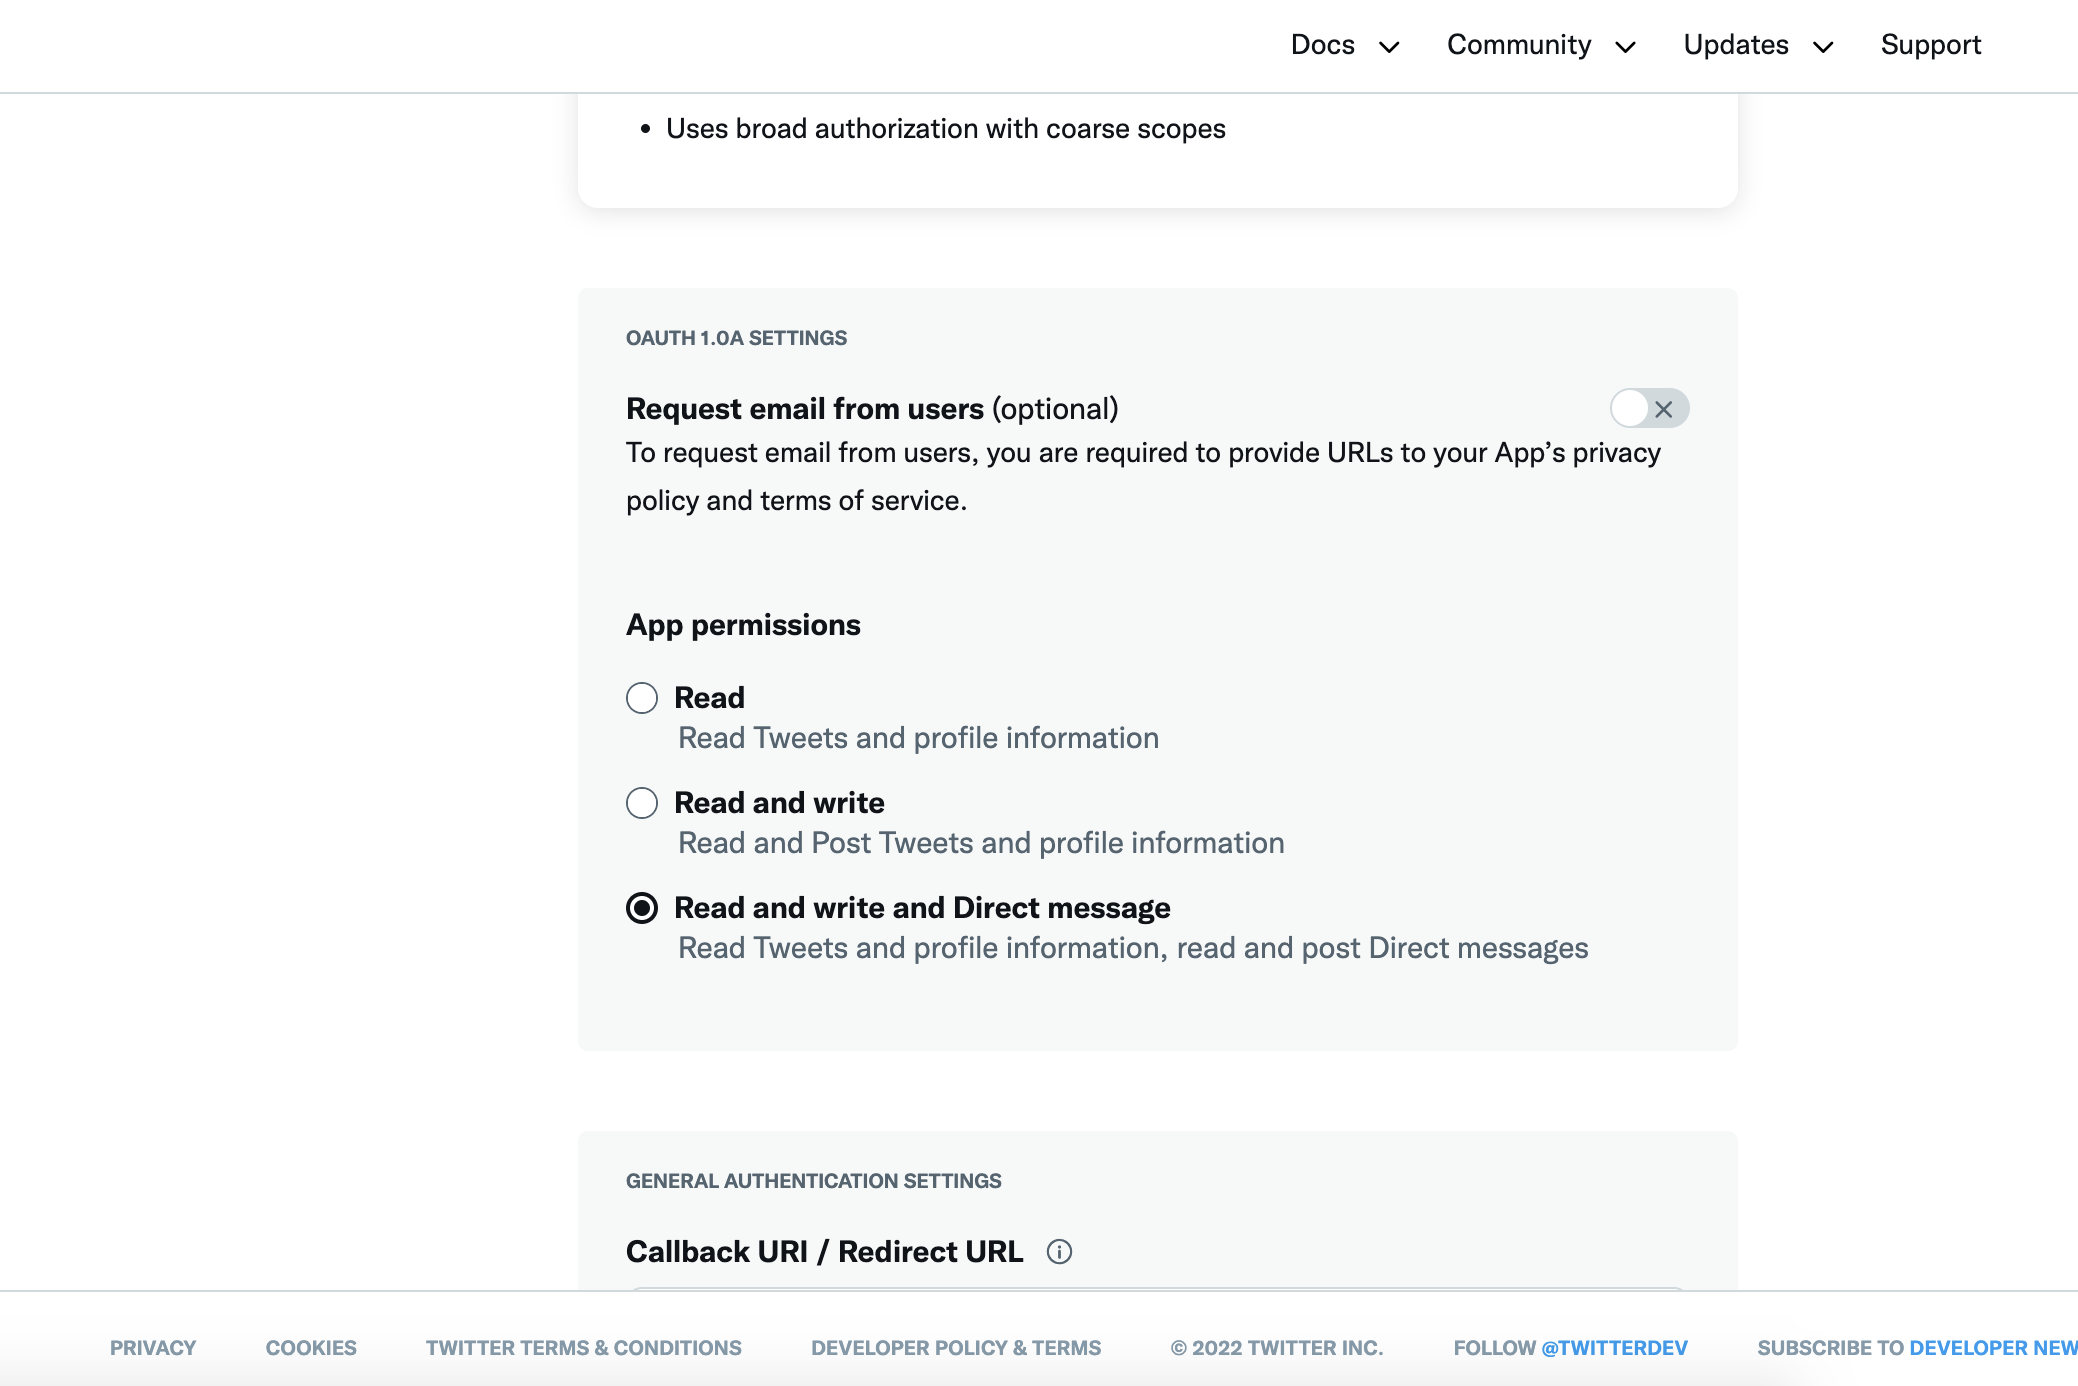Subscribe to Developer News link
This screenshot has width=2078, height=1386.
[x=1993, y=1348]
